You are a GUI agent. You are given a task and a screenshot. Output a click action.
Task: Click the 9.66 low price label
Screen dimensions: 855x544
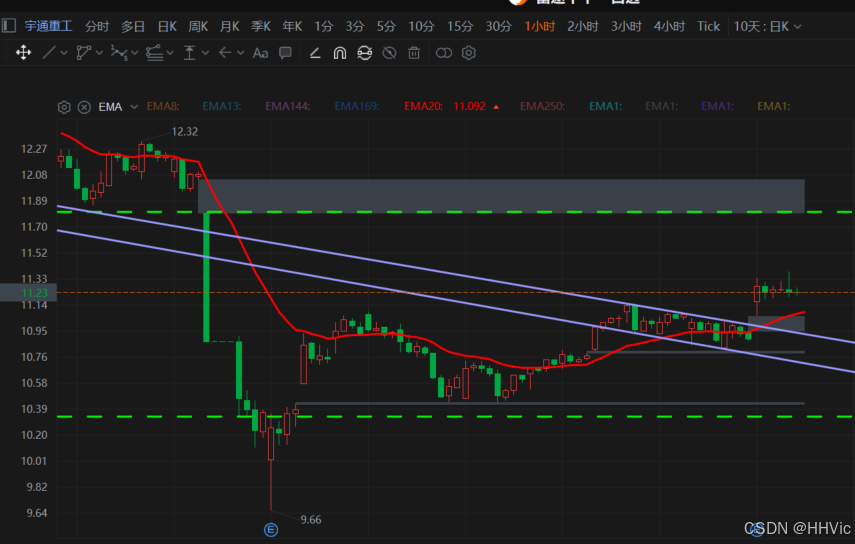[x=311, y=519]
